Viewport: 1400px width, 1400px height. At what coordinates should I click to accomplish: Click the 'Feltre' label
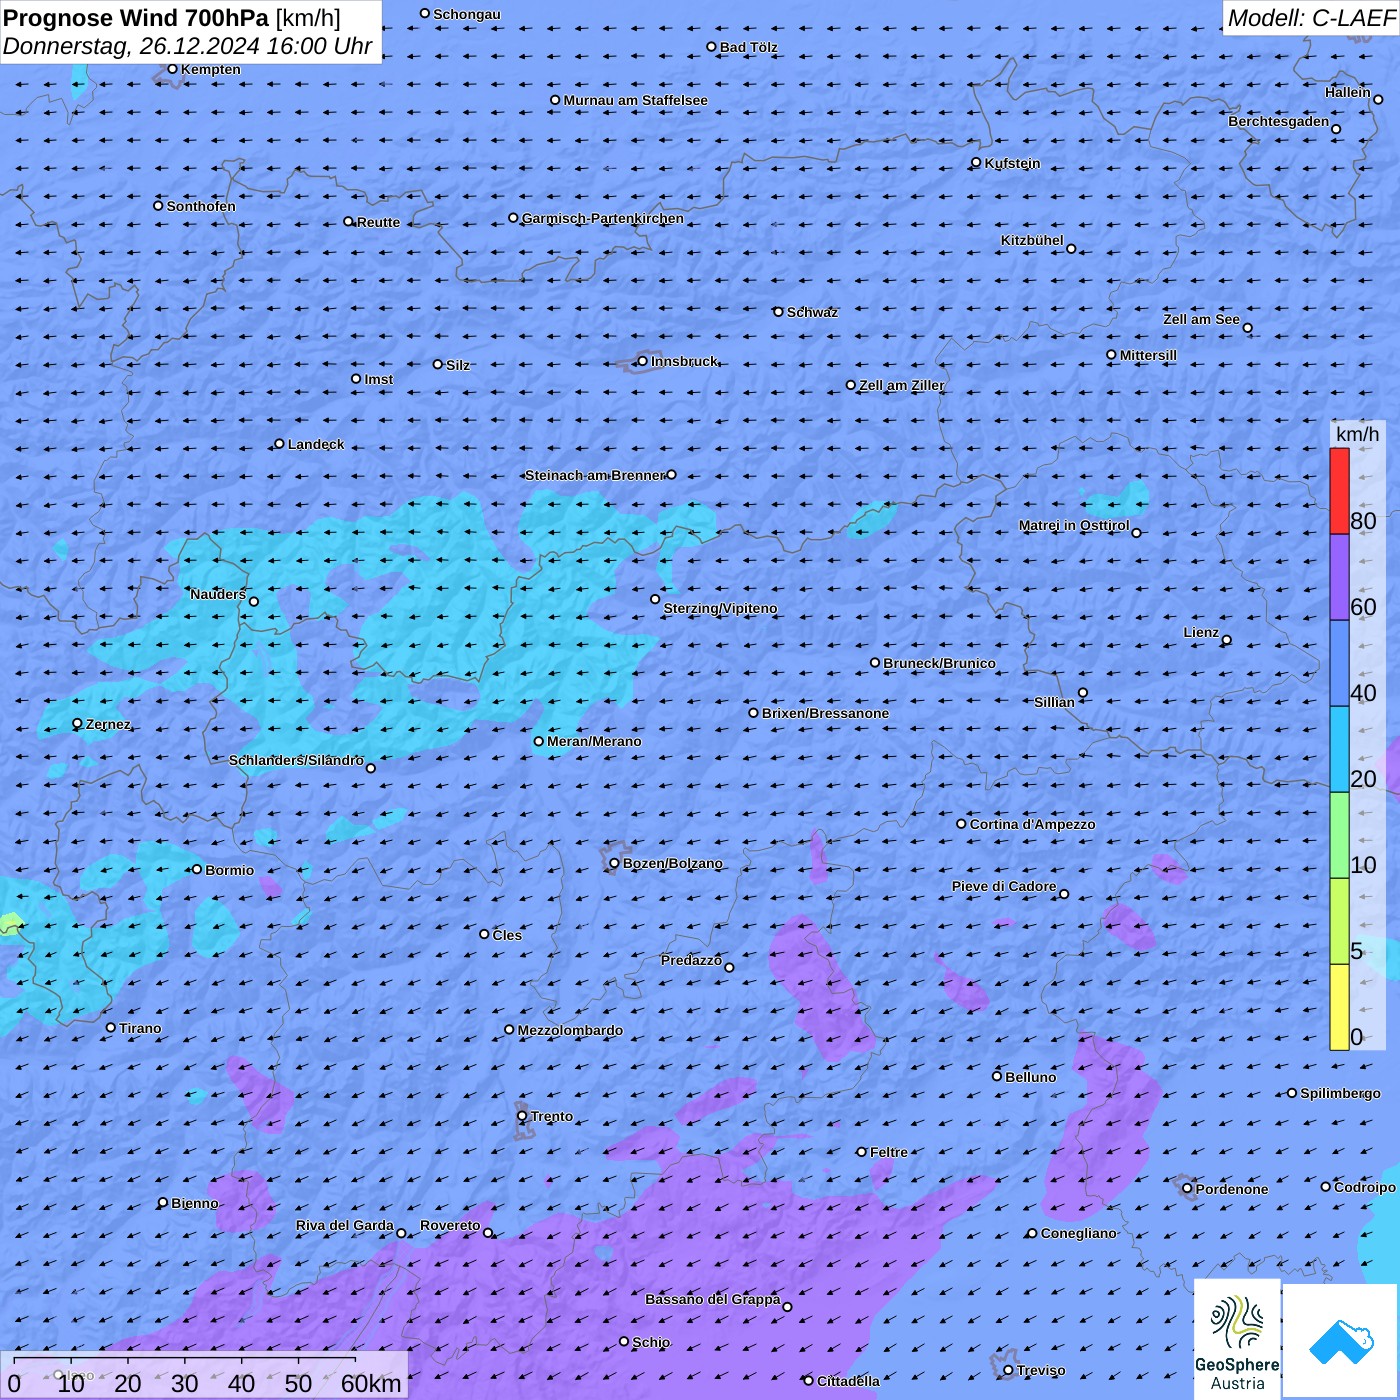click(889, 1152)
